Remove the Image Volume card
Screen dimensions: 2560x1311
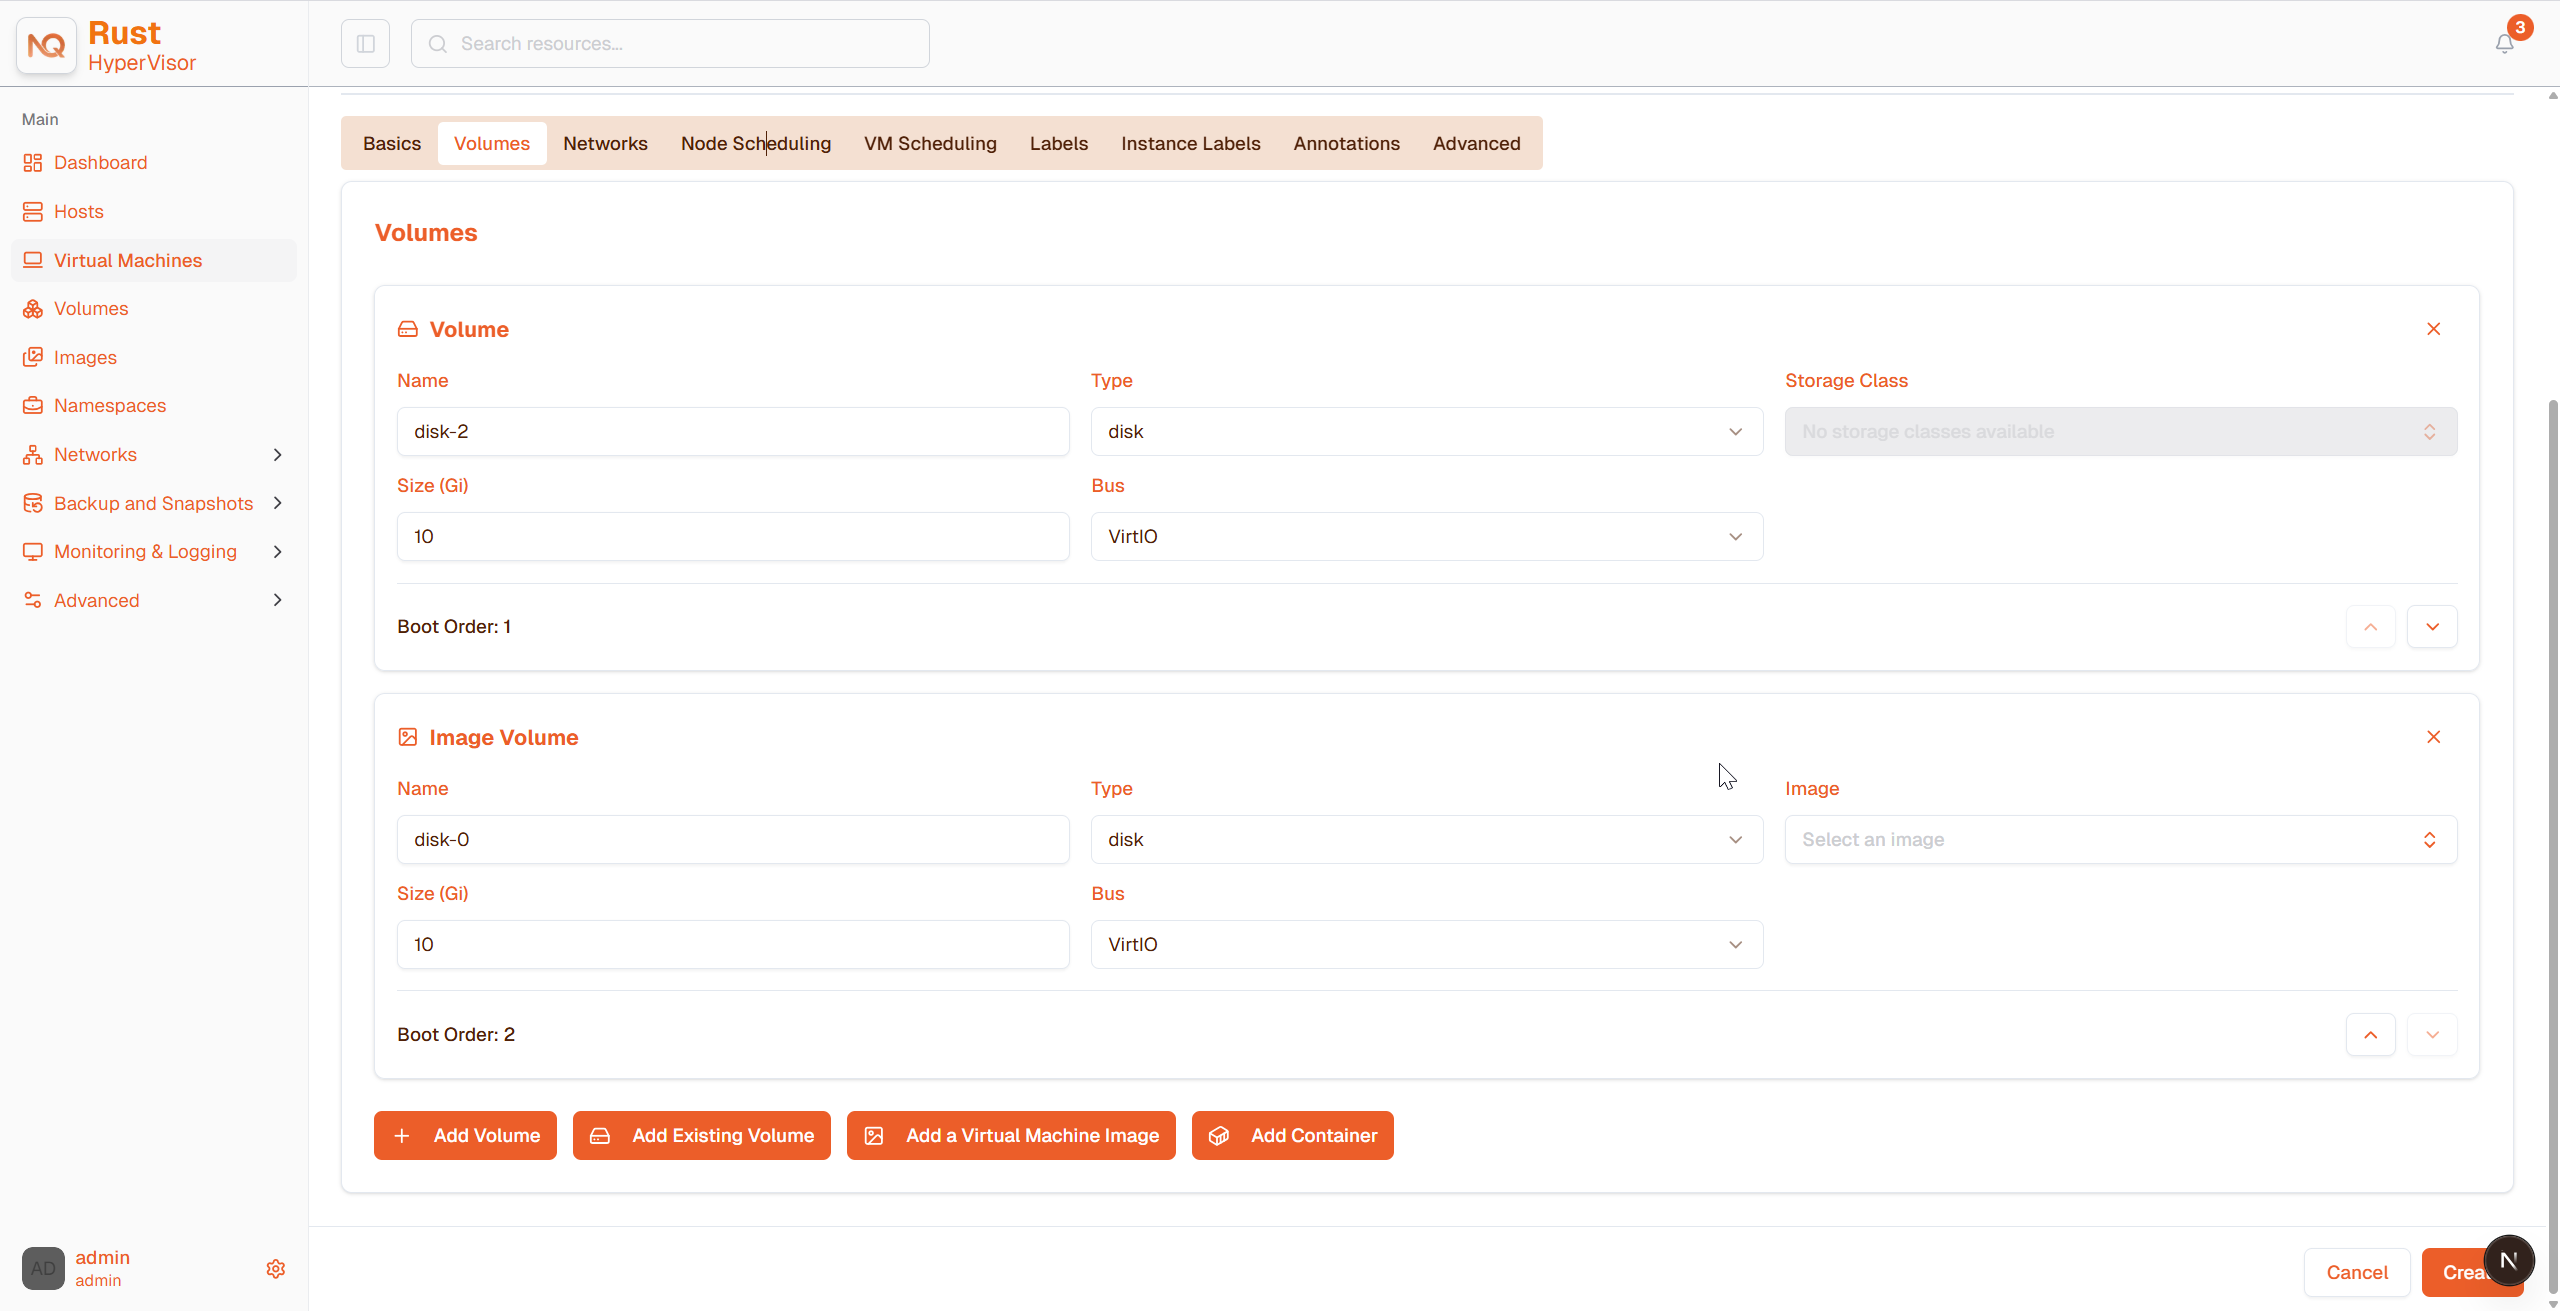pyautogui.click(x=2433, y=737)
